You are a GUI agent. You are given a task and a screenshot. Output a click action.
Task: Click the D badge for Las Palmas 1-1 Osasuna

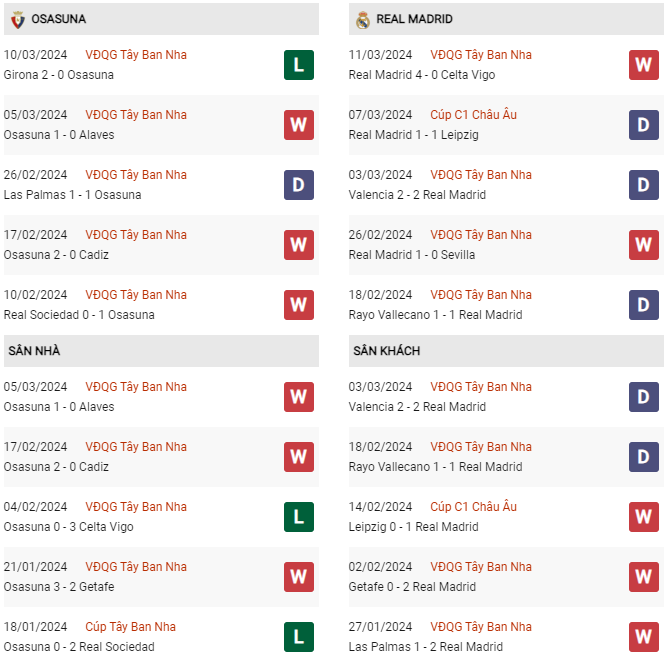299,185
